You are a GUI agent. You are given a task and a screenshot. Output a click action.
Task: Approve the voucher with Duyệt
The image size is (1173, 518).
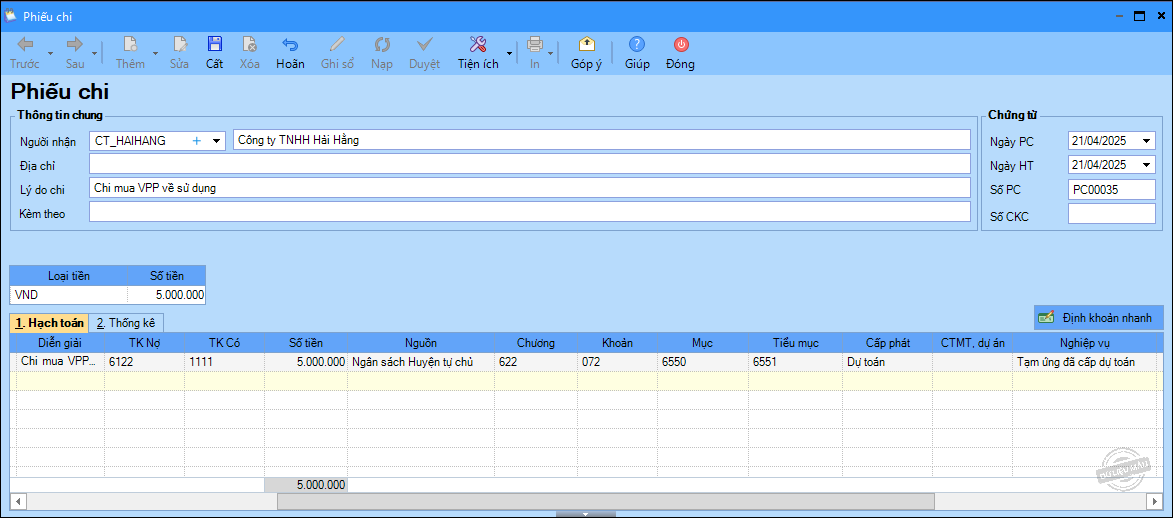424,52
